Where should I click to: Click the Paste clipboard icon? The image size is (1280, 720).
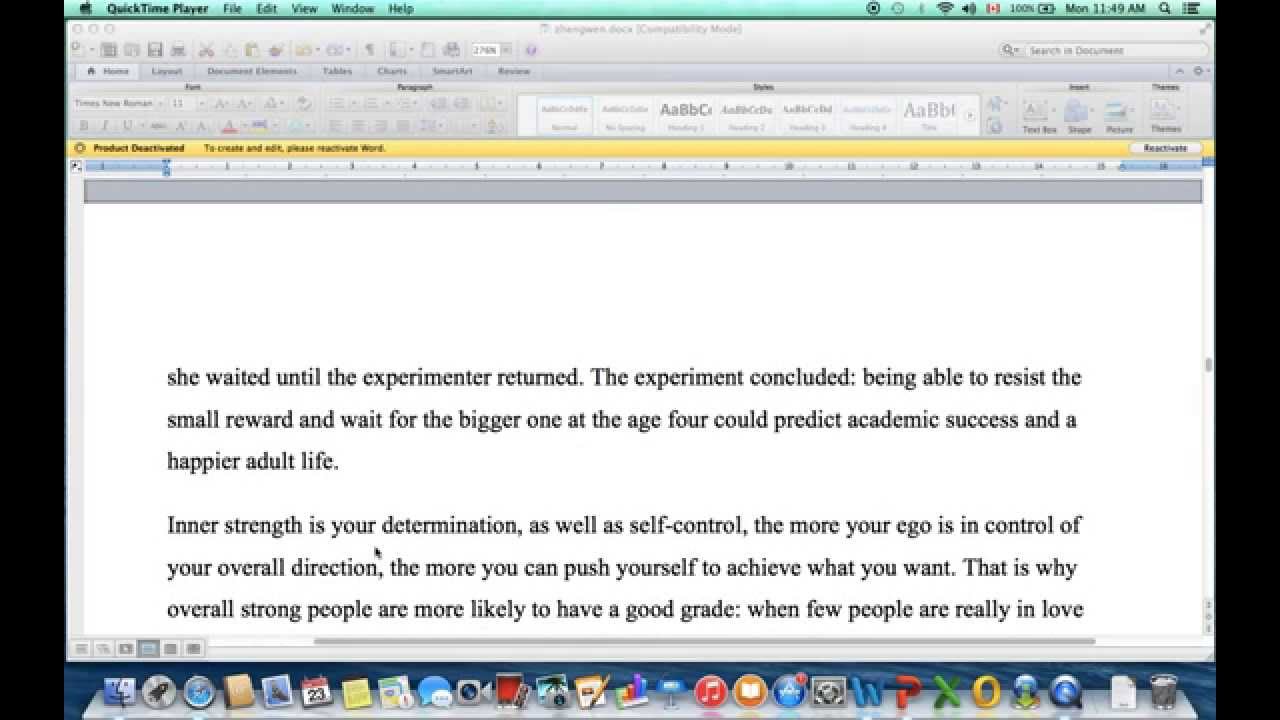251,50
